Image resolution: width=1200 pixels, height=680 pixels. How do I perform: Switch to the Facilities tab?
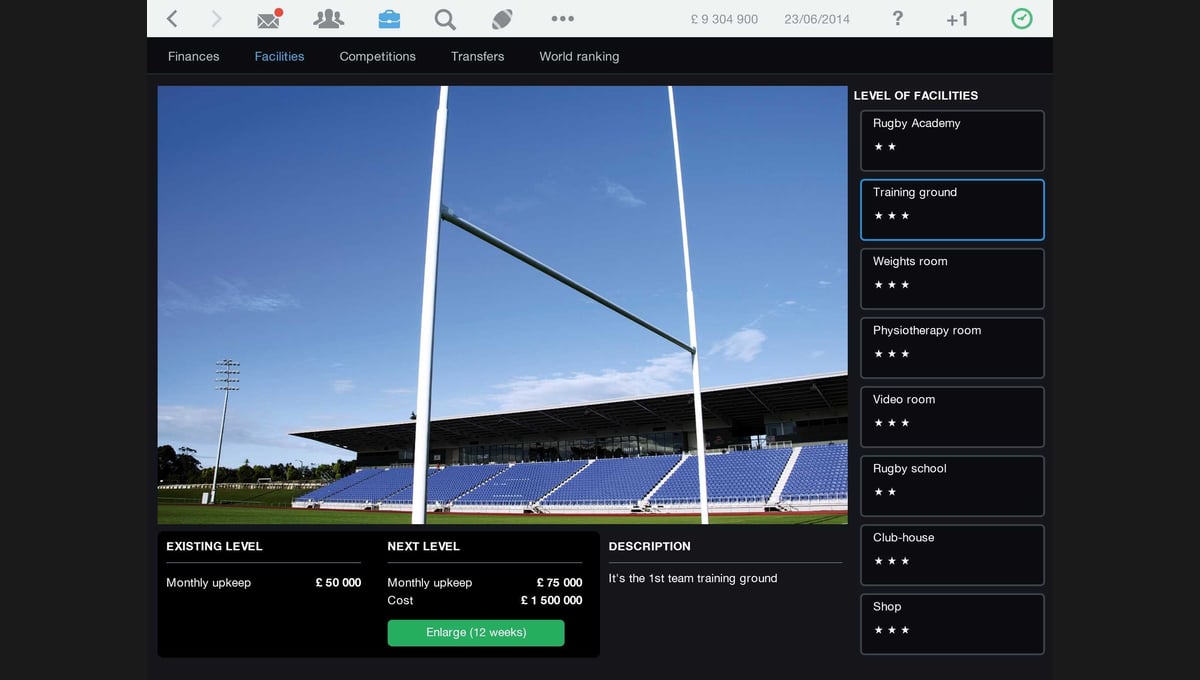(279, 56)
